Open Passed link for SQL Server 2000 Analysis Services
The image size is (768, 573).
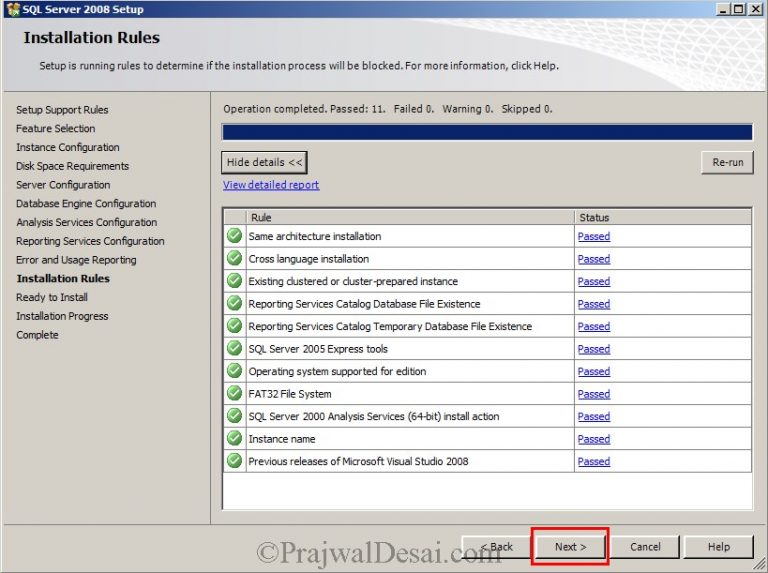594,417
